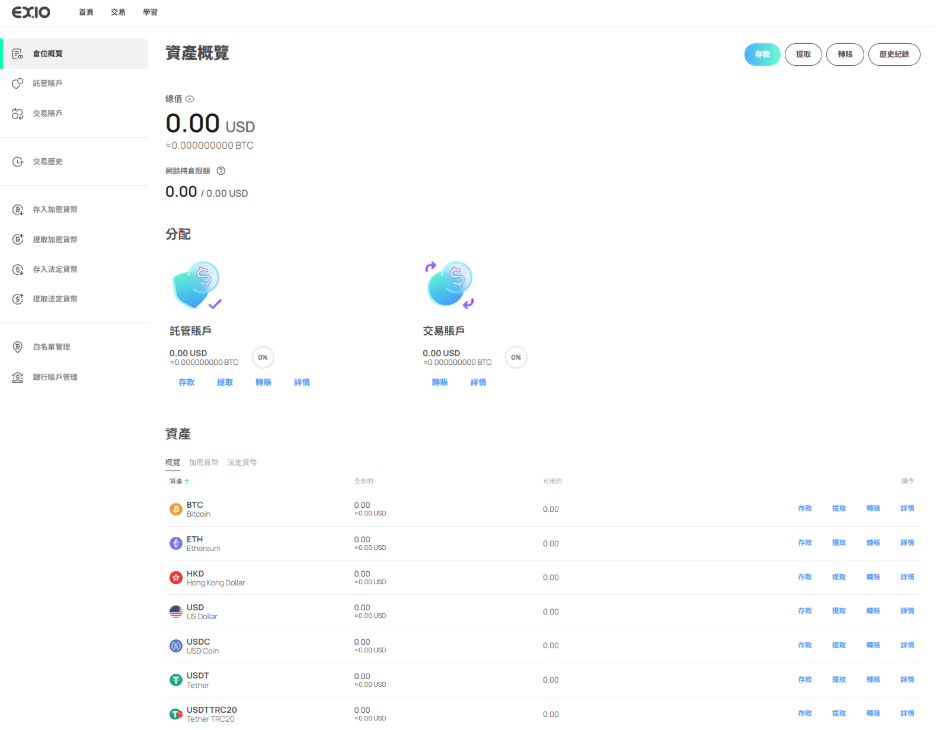Open 白名單管理 from the sidebar
Screen dimensions: 936x730
50,347
